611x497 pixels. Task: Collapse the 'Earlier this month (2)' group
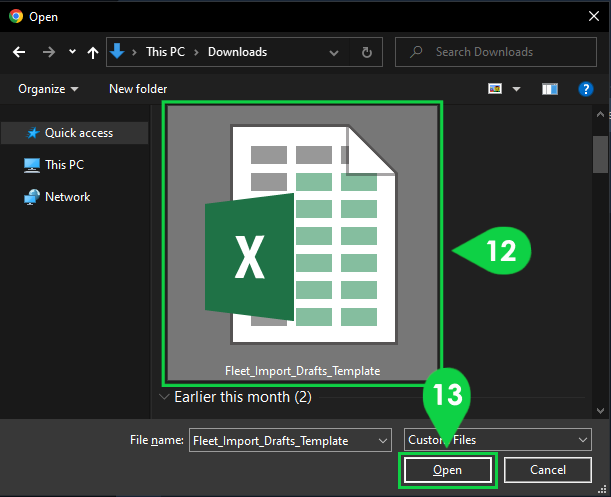(x=164, y=397)
